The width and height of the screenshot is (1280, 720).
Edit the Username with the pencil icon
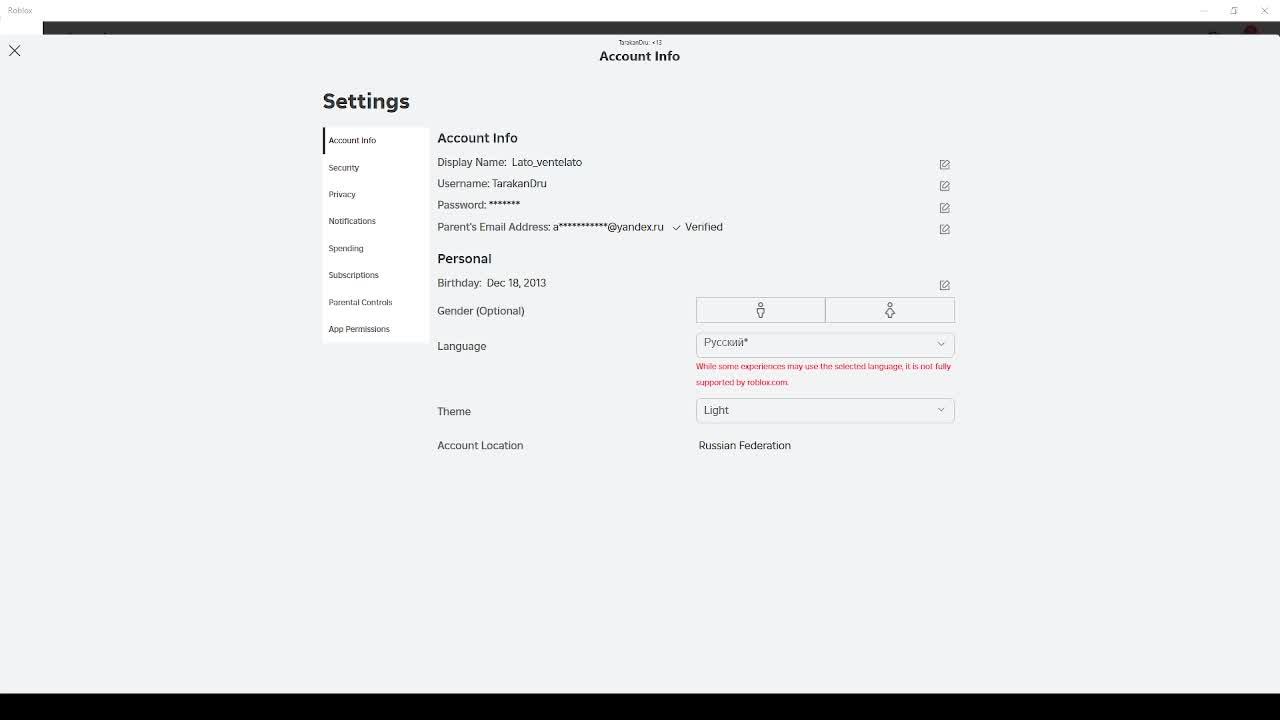pyautogui.click(x=944, y=186)
